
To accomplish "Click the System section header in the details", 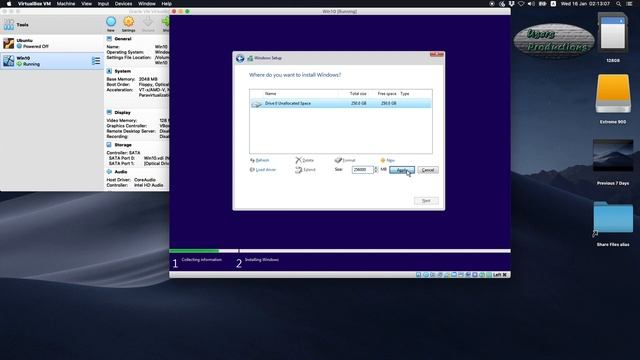I will tap(122, 71).
